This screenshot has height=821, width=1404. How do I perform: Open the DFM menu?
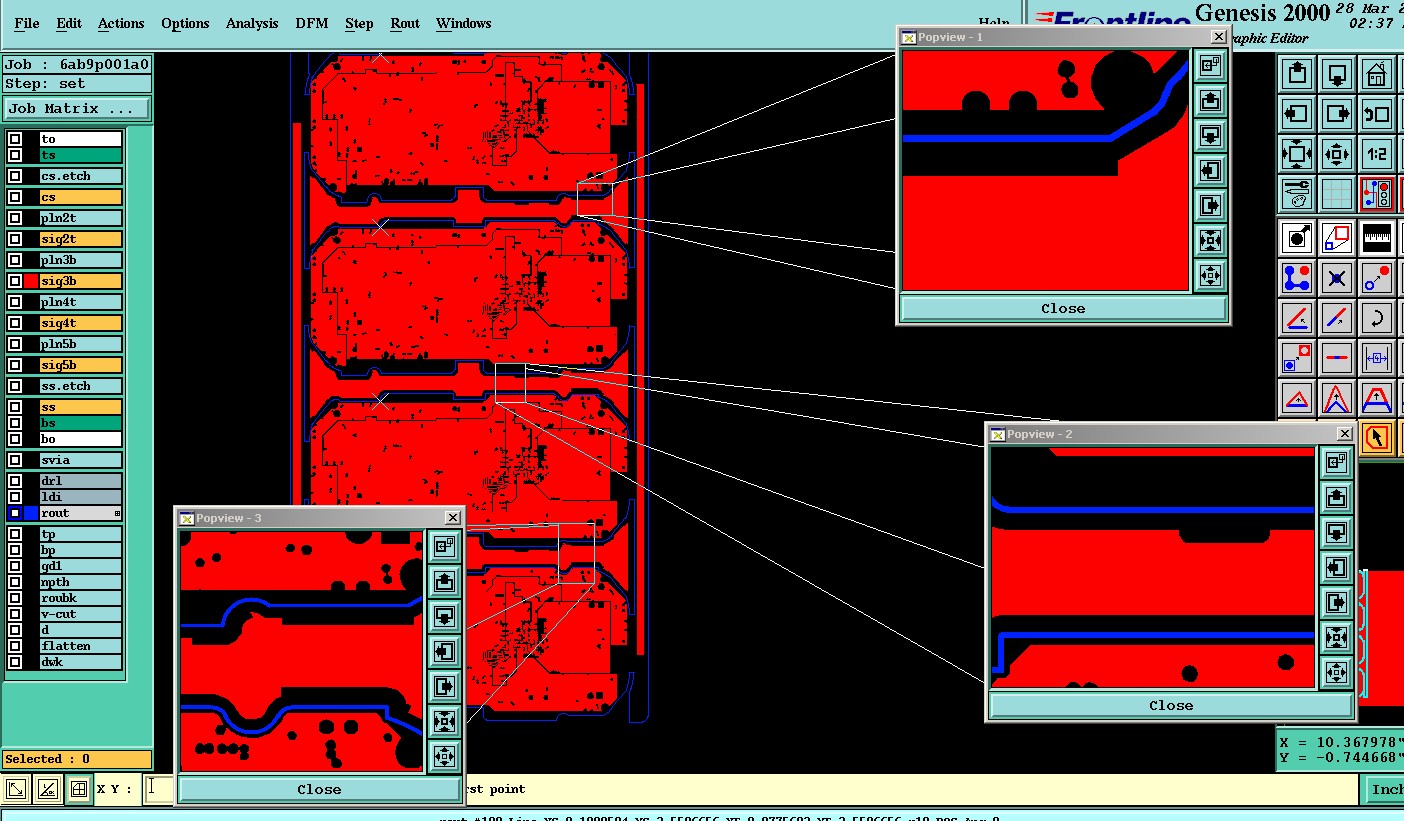pyautogui.click(x=312, y=23)
